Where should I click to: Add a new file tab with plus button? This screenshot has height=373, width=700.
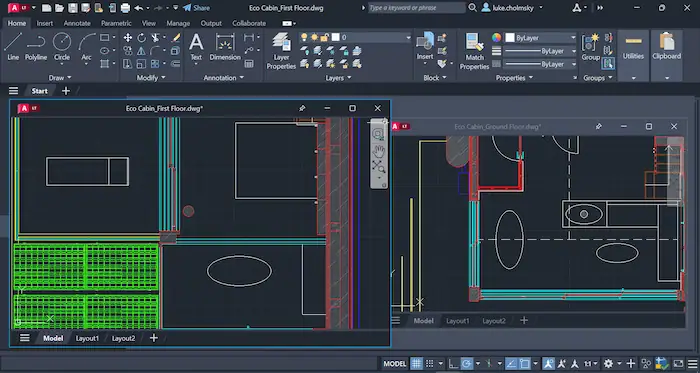[x=66, y=91]
